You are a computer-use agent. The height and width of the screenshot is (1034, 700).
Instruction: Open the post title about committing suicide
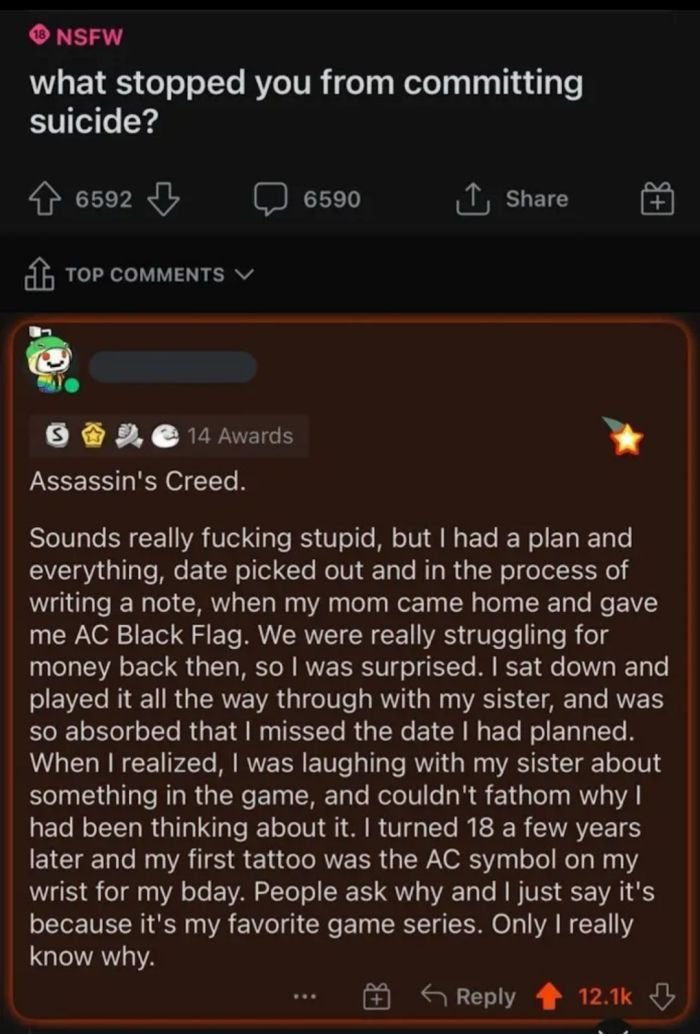[305, 100]
